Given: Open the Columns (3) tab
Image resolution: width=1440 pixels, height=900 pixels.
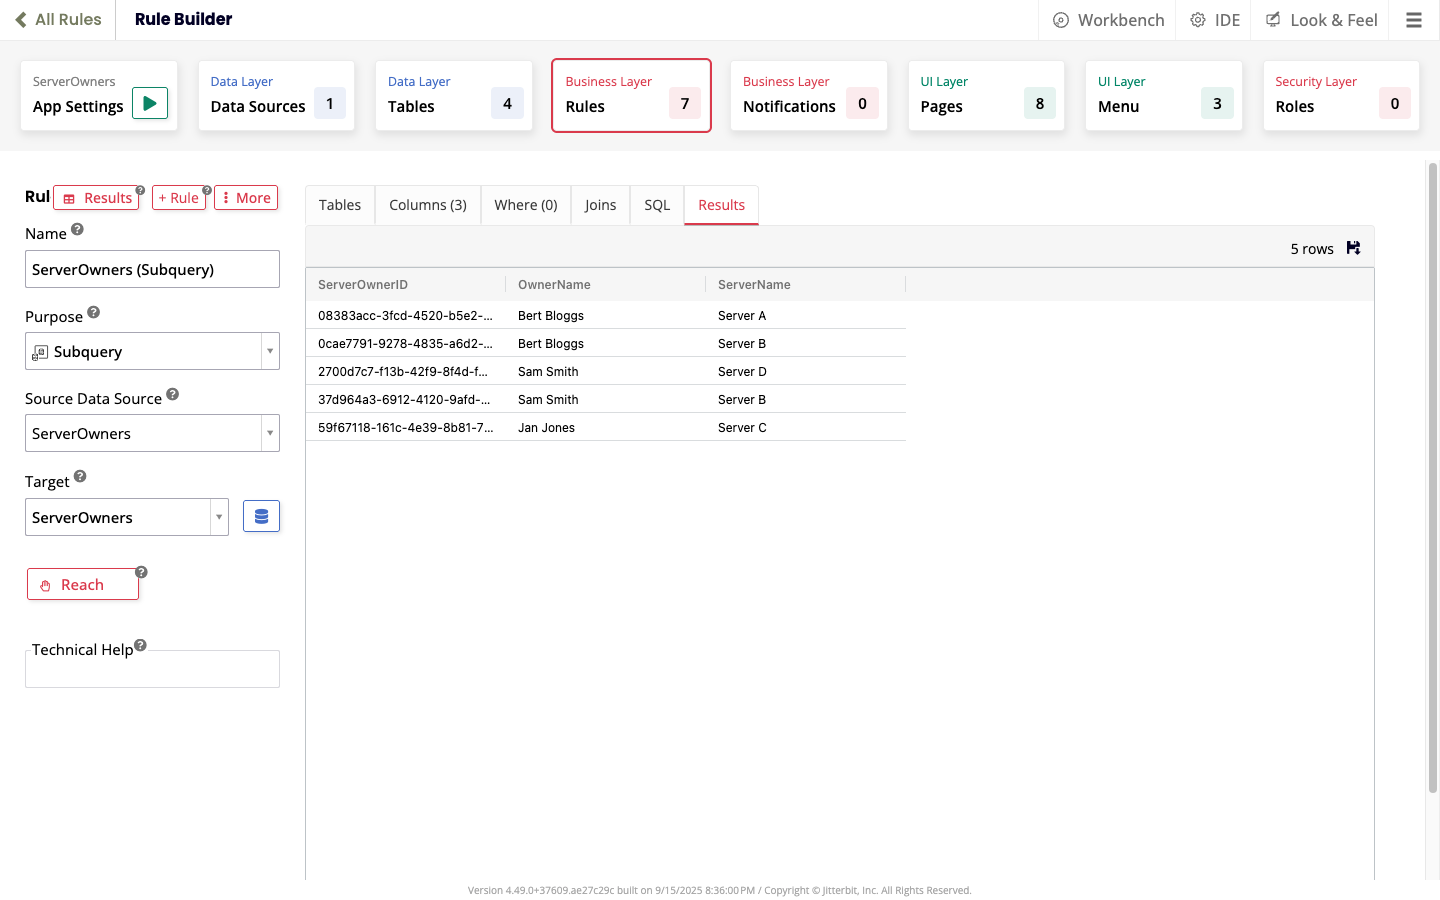Looking at the screenshot, I should click(x=427, y=205).
